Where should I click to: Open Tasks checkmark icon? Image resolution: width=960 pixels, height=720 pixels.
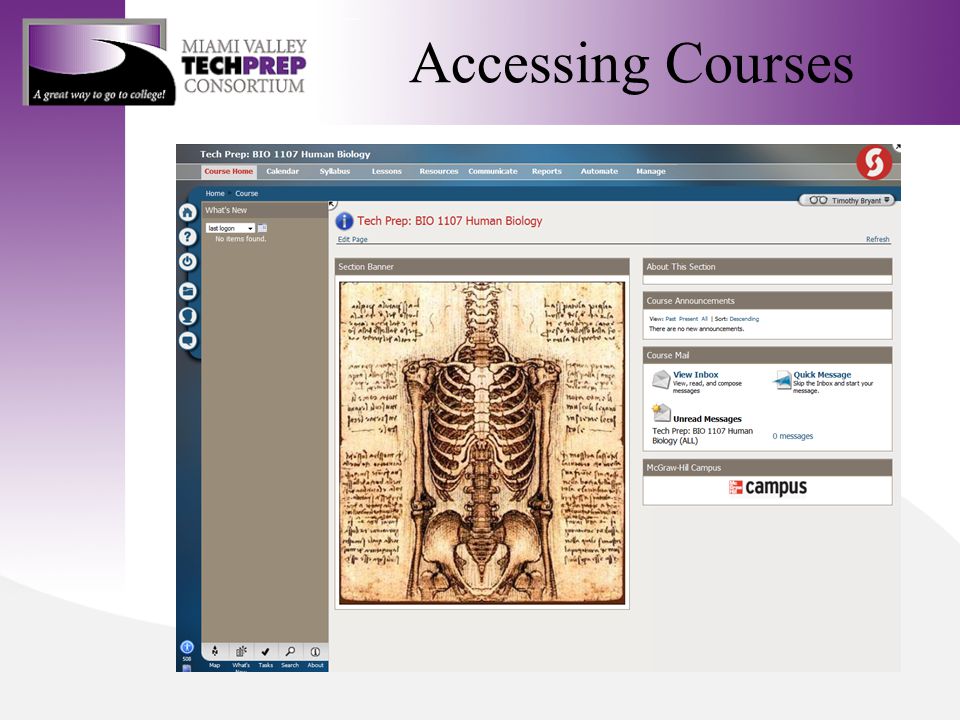(x=265, y=651)
